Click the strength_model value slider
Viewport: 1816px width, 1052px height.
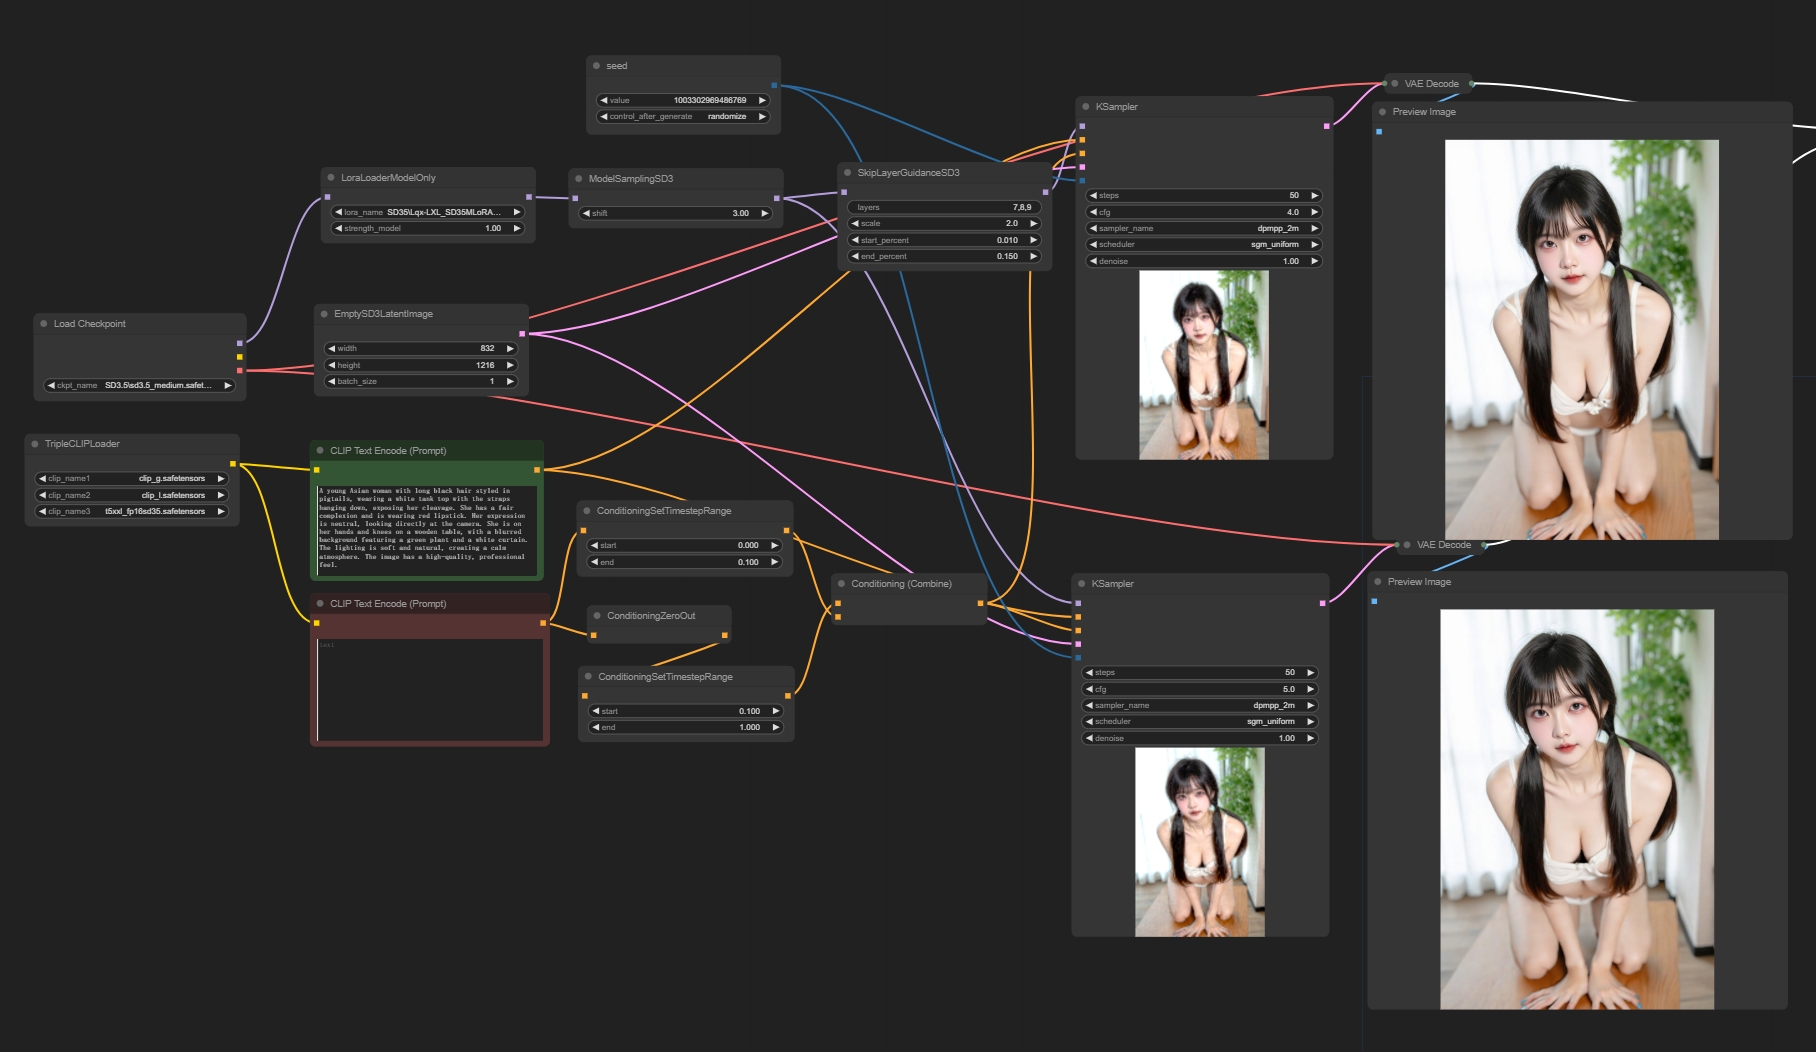[x=428, y=229]
